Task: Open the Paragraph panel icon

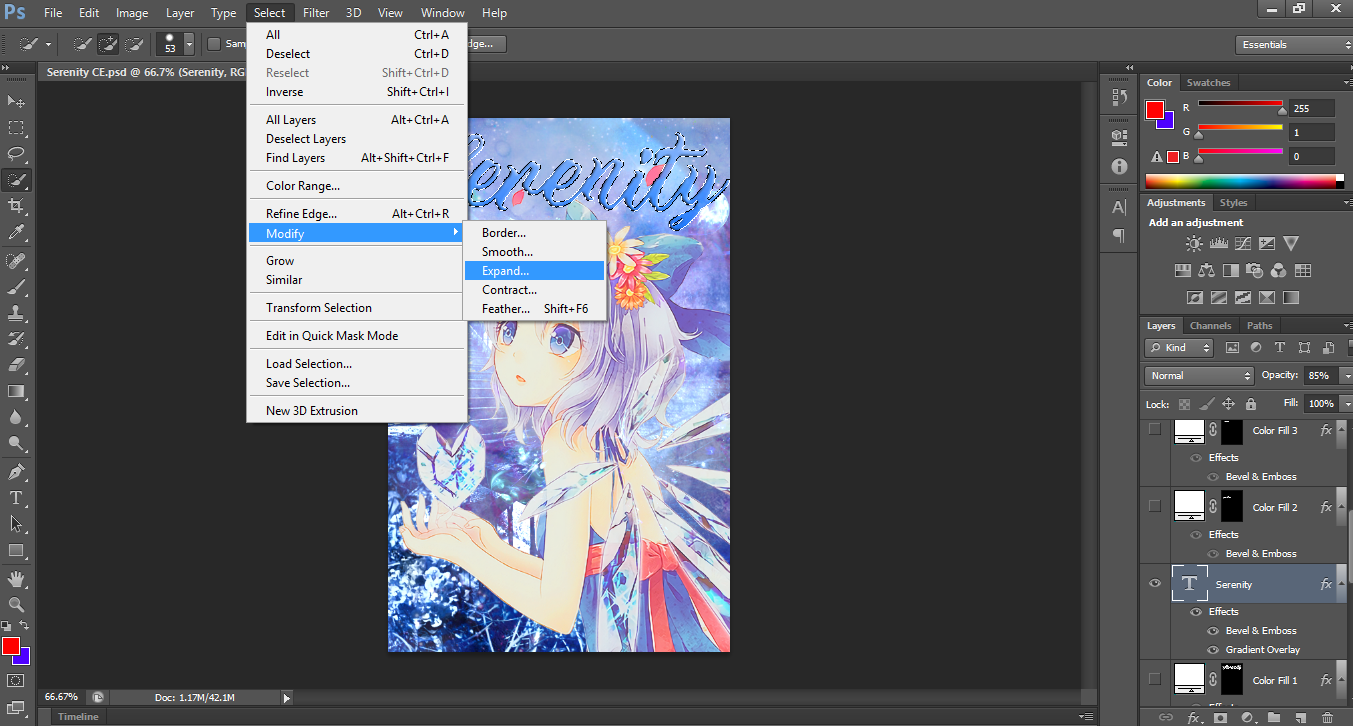Action: point(1119,236)
